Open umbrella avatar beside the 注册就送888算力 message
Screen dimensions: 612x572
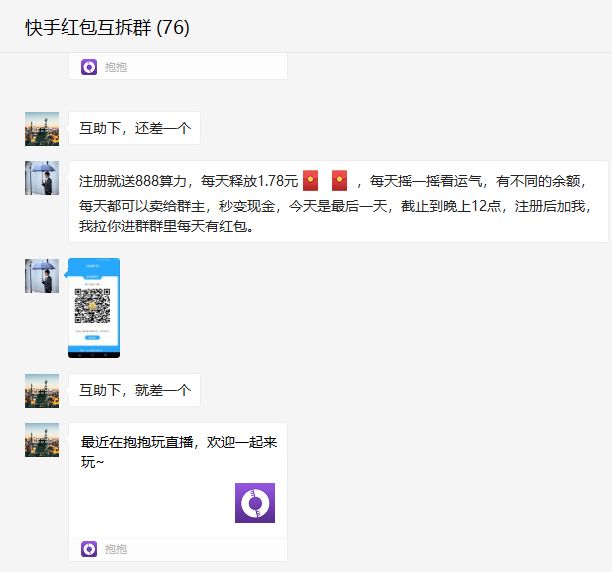42,178
